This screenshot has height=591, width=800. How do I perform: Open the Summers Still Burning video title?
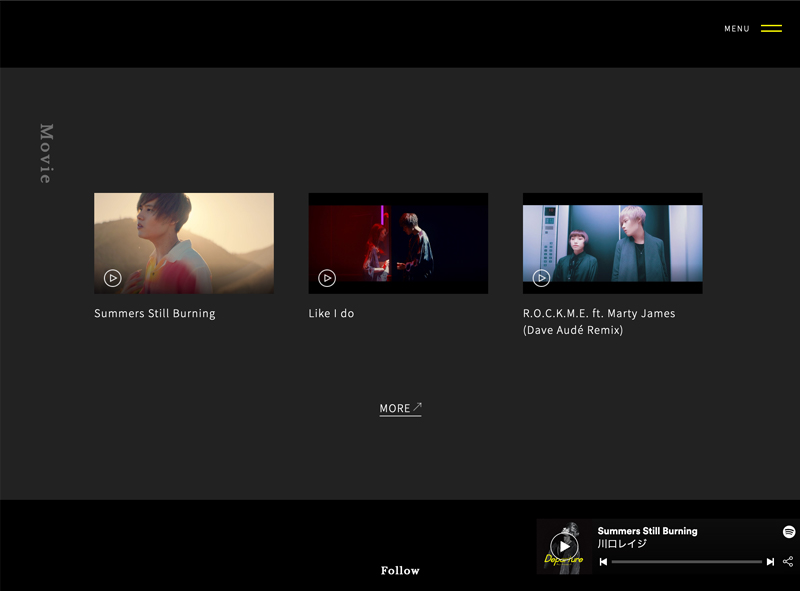[x=155, y=314]
